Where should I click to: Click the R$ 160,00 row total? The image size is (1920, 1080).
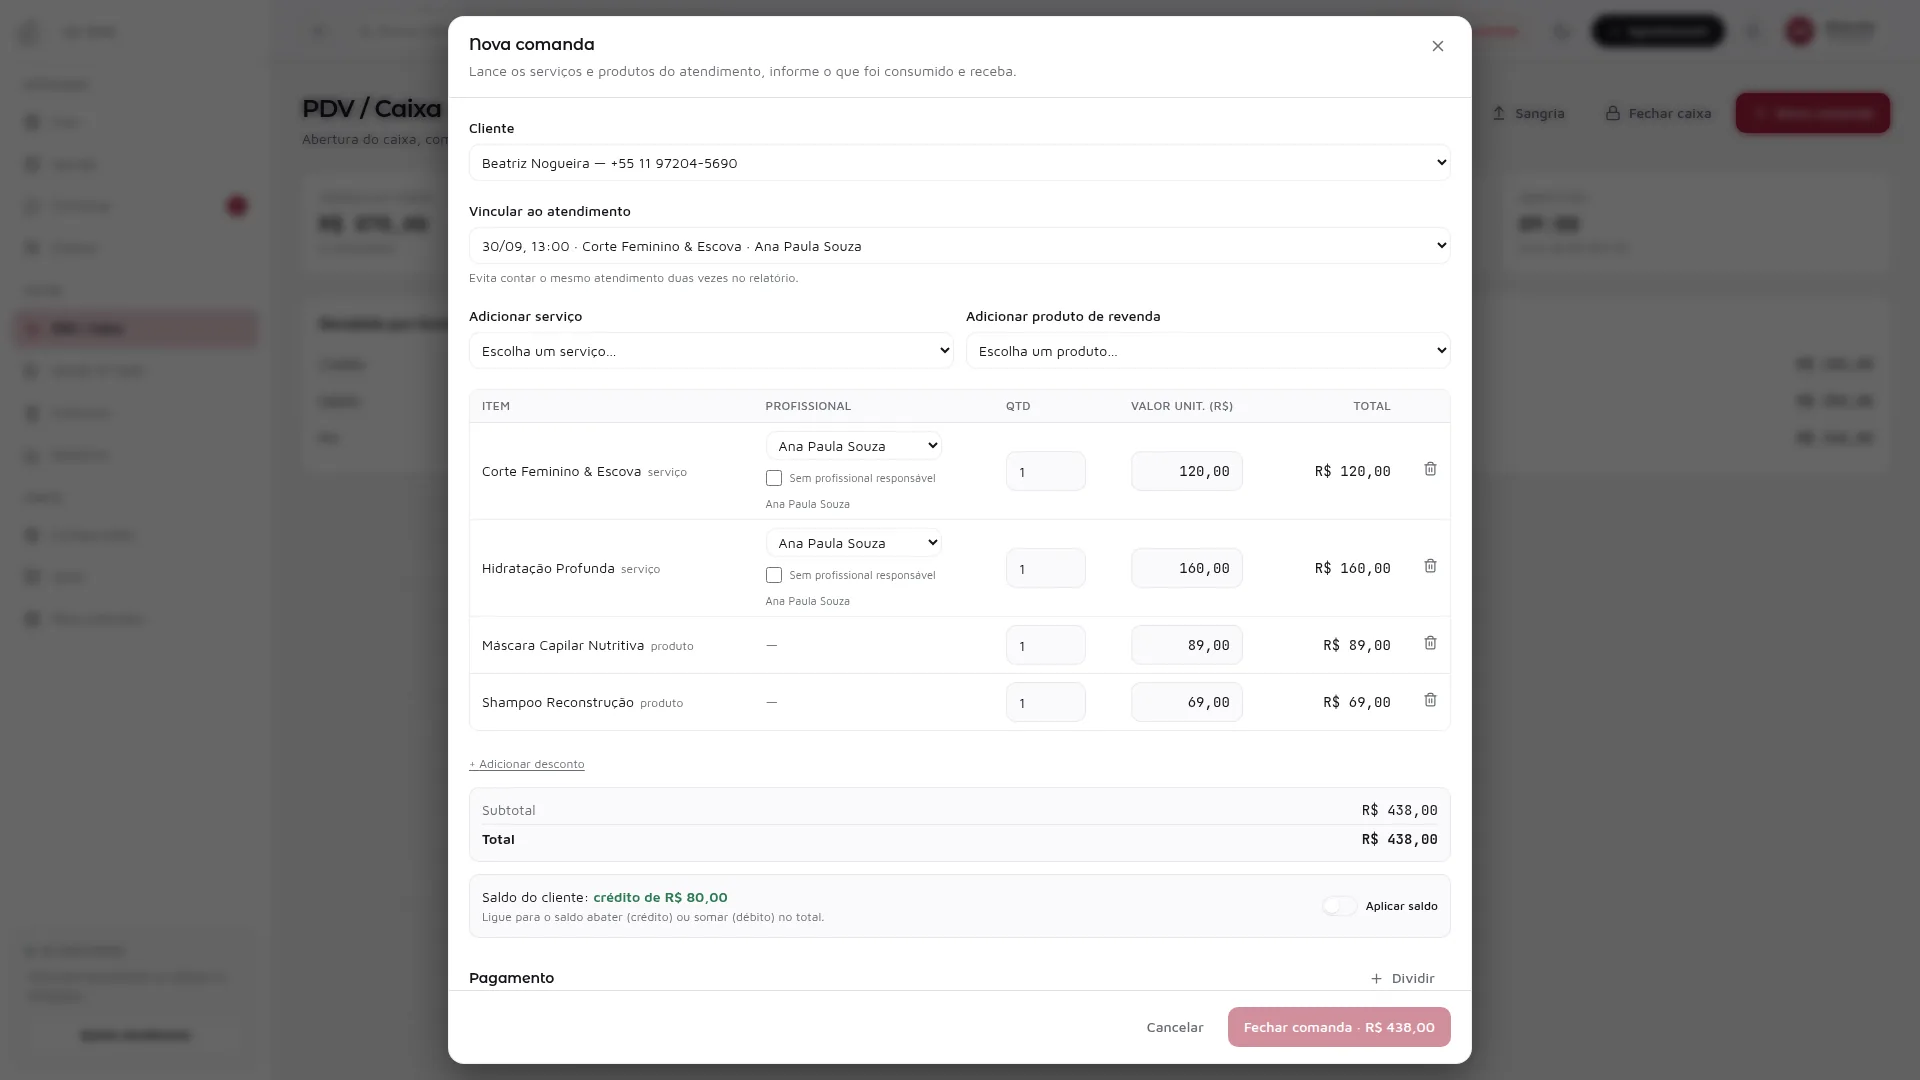coord(1352,568)
